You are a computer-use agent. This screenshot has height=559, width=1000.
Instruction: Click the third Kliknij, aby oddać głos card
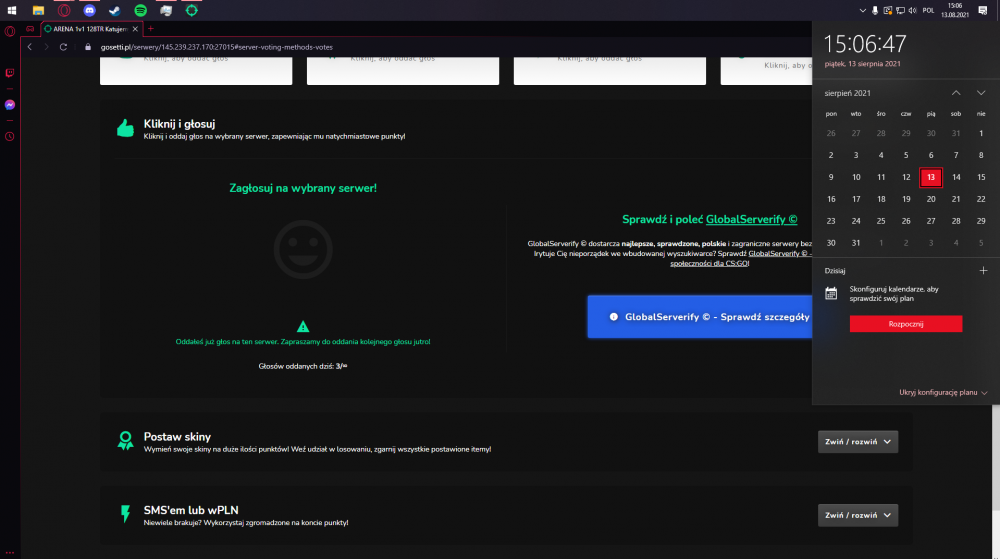point(610,70)
